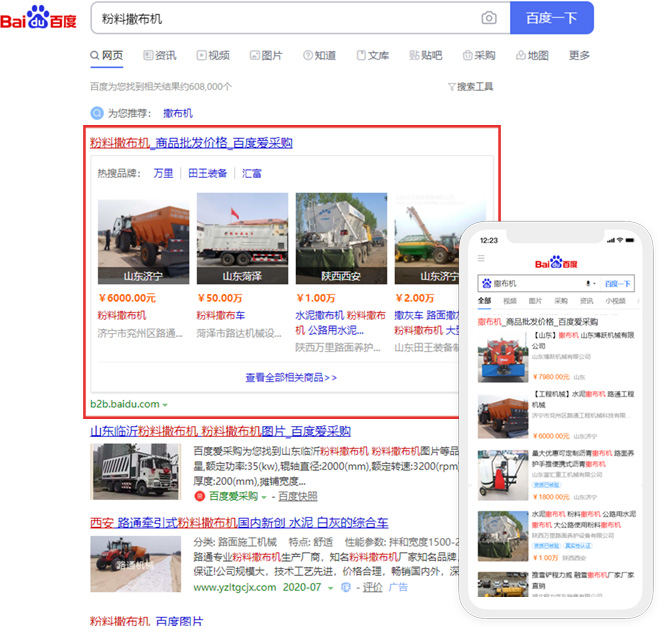The width and height of the screenshot is (660, 628).
Task: Go to the 文库 tab
Action: [x=373, y=56]
